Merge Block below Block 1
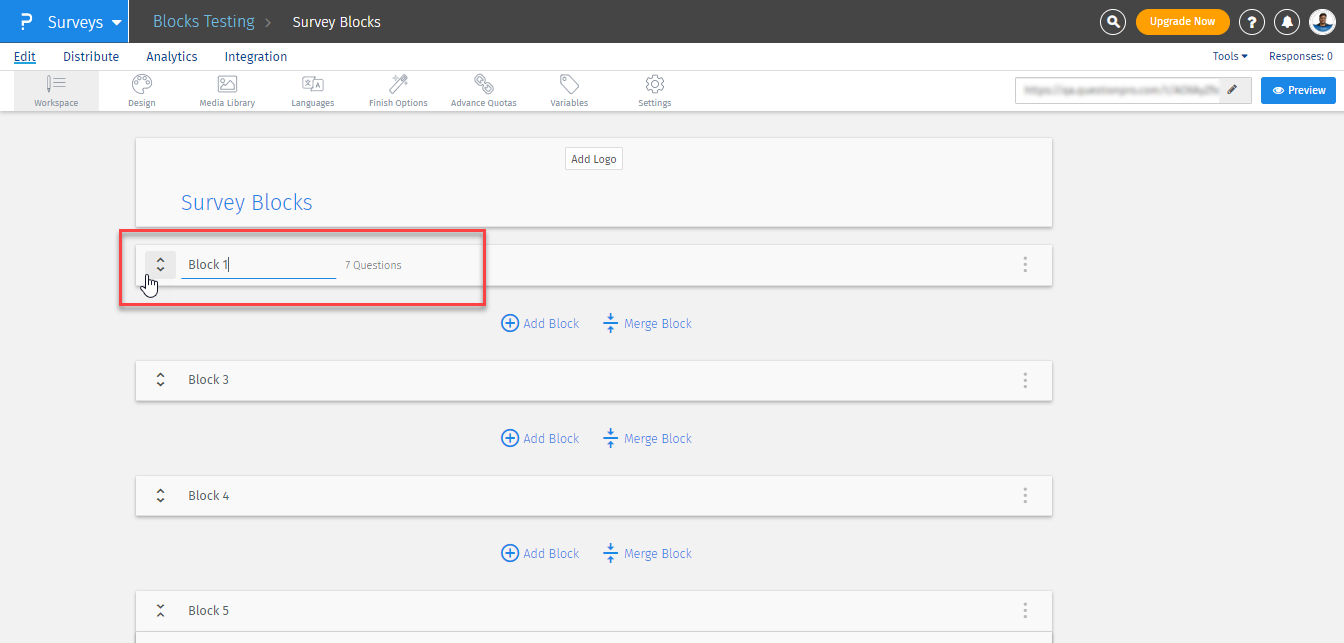 coord(647,324)
